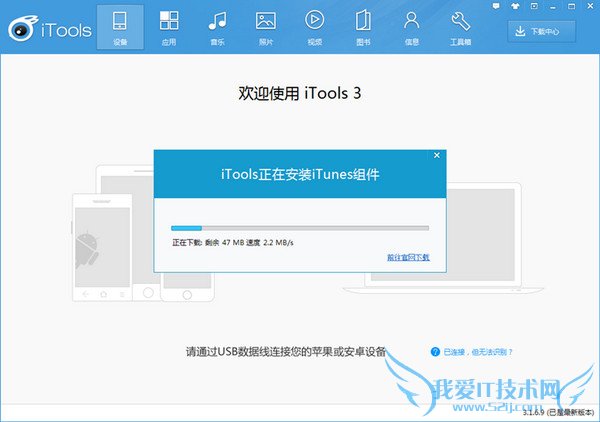
Task: Click the 下载中心 download center button
Action: [541, 31]
